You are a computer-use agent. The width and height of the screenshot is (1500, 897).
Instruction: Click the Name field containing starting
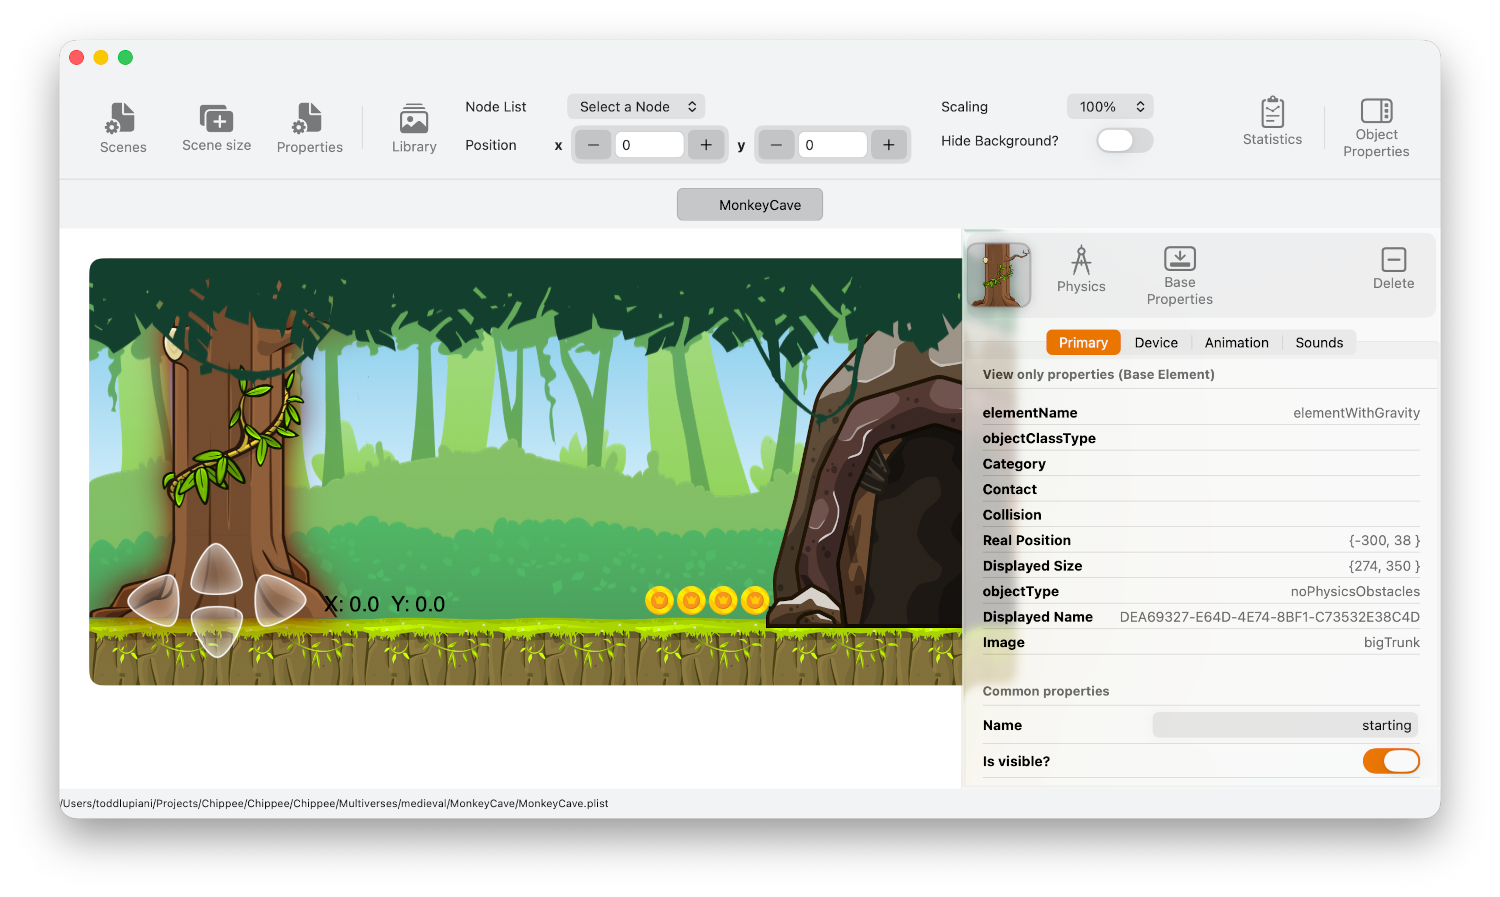tap(1284, 725)
